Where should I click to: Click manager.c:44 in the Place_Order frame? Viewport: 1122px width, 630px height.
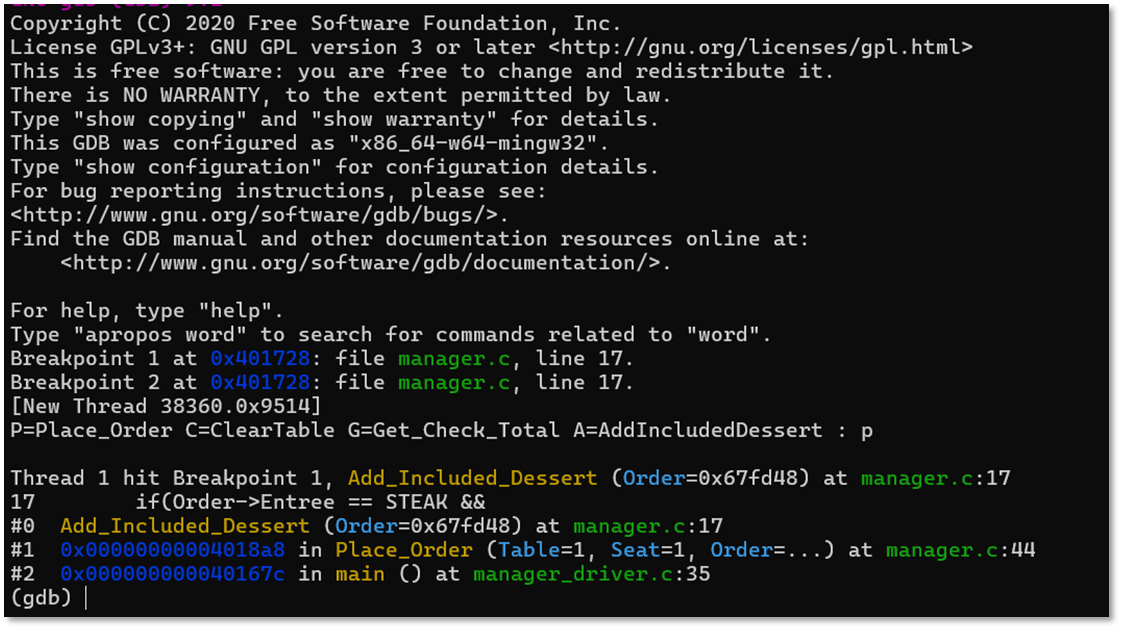960,550
